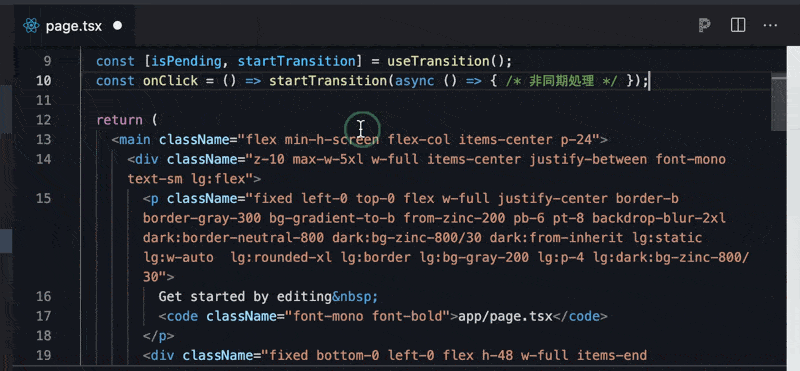Click the main tag name on line 13
This screenshot has width=800, height=371.
coord(135,140)
